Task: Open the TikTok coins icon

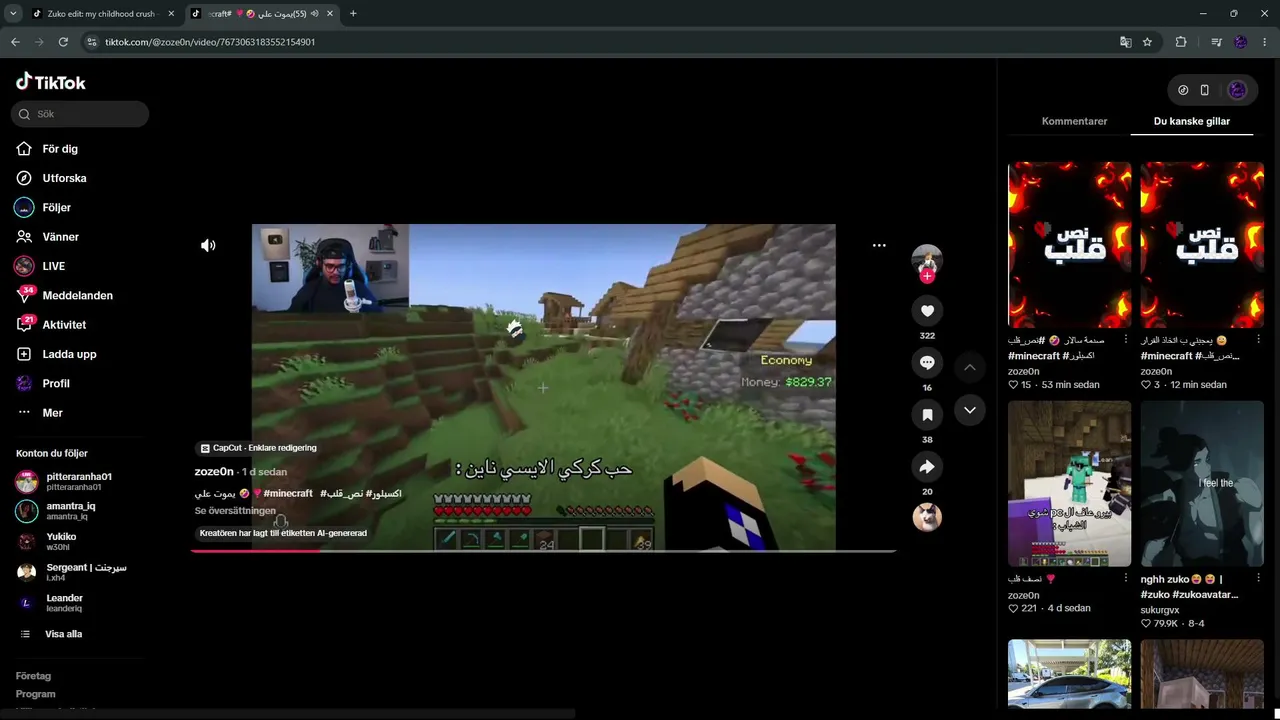Action: [x=1183, y=90]
